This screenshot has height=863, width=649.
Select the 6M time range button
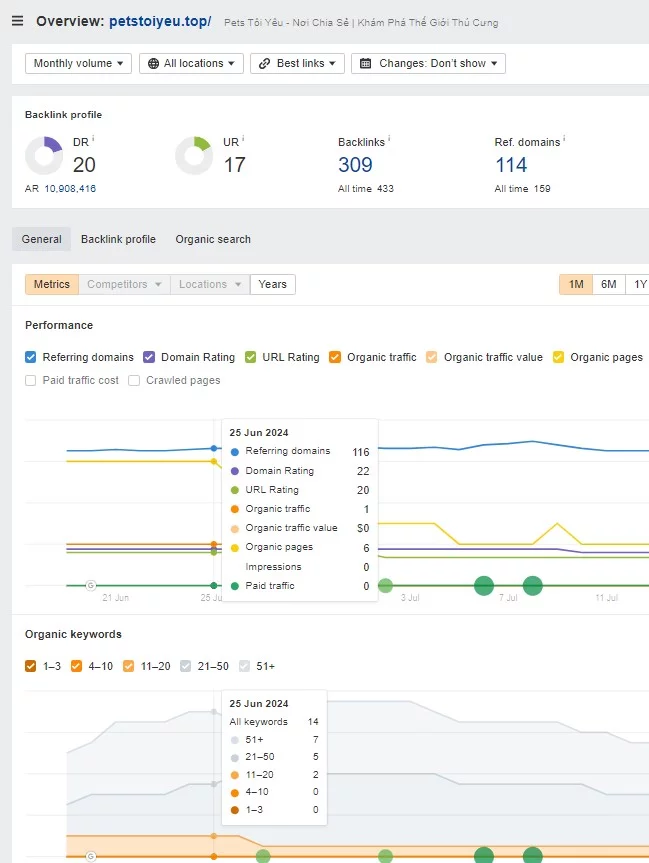[609, 285]
